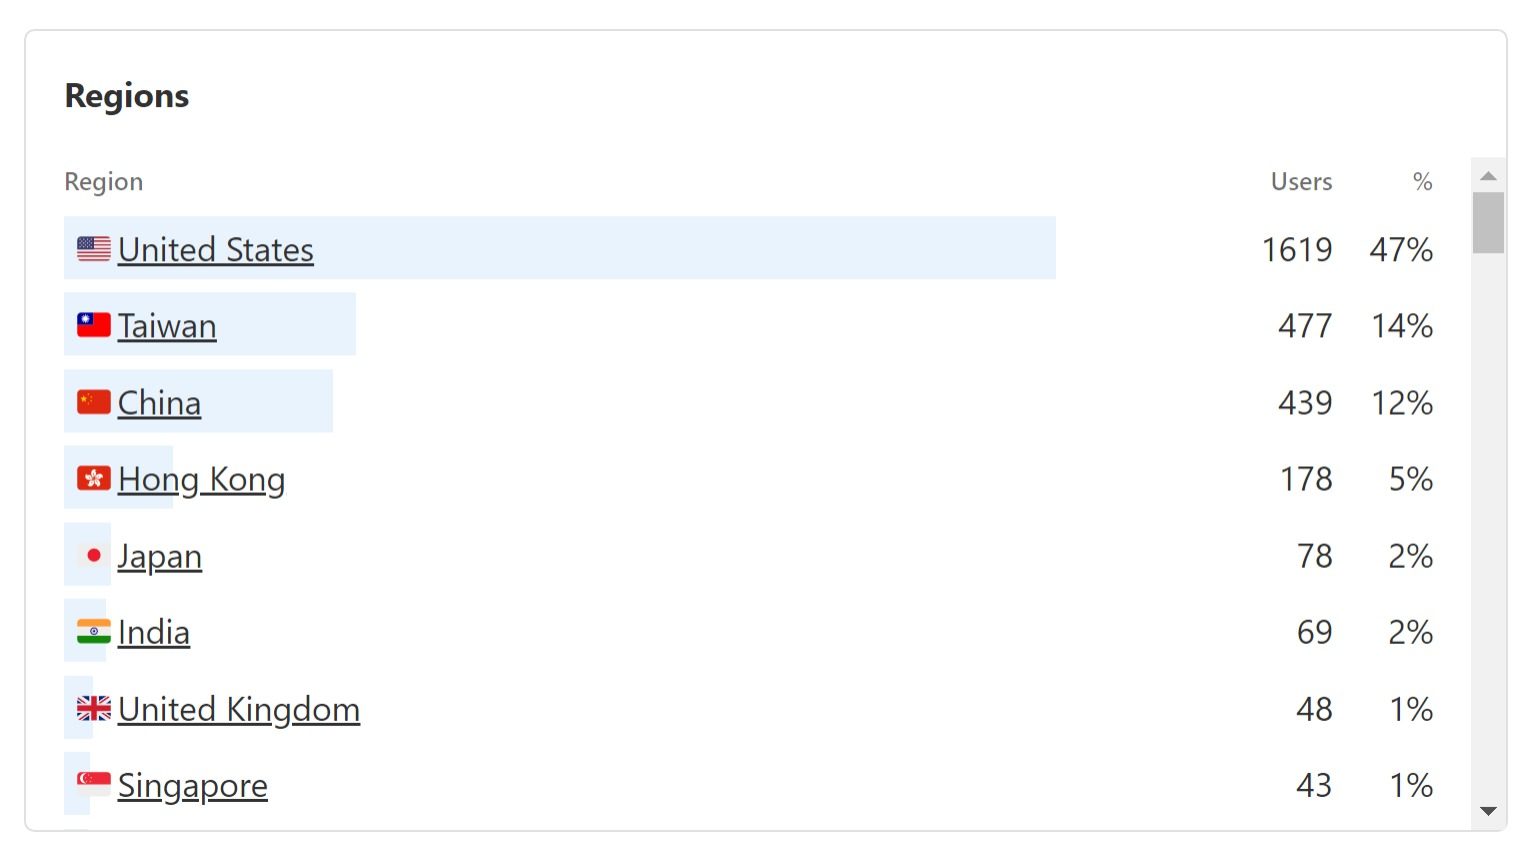Click the United States flag icon
Viewport: 1539px width, 864px height.
(x=94, y=249)
